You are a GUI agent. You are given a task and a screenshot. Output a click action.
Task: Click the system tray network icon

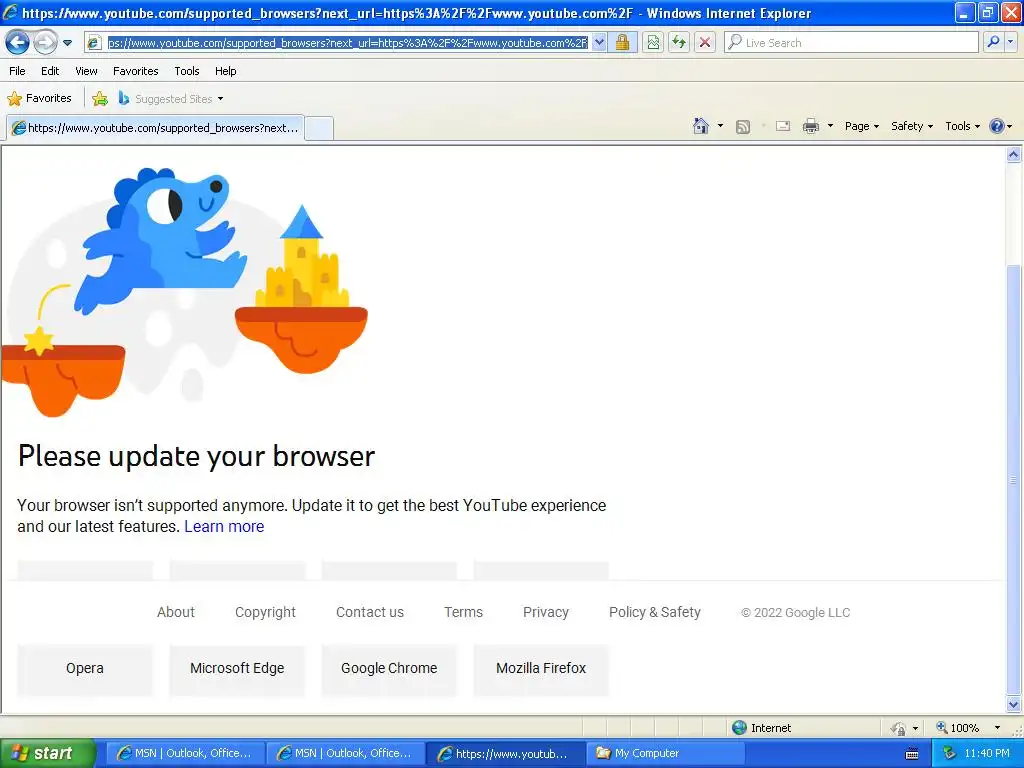click(x=950, y=754)
